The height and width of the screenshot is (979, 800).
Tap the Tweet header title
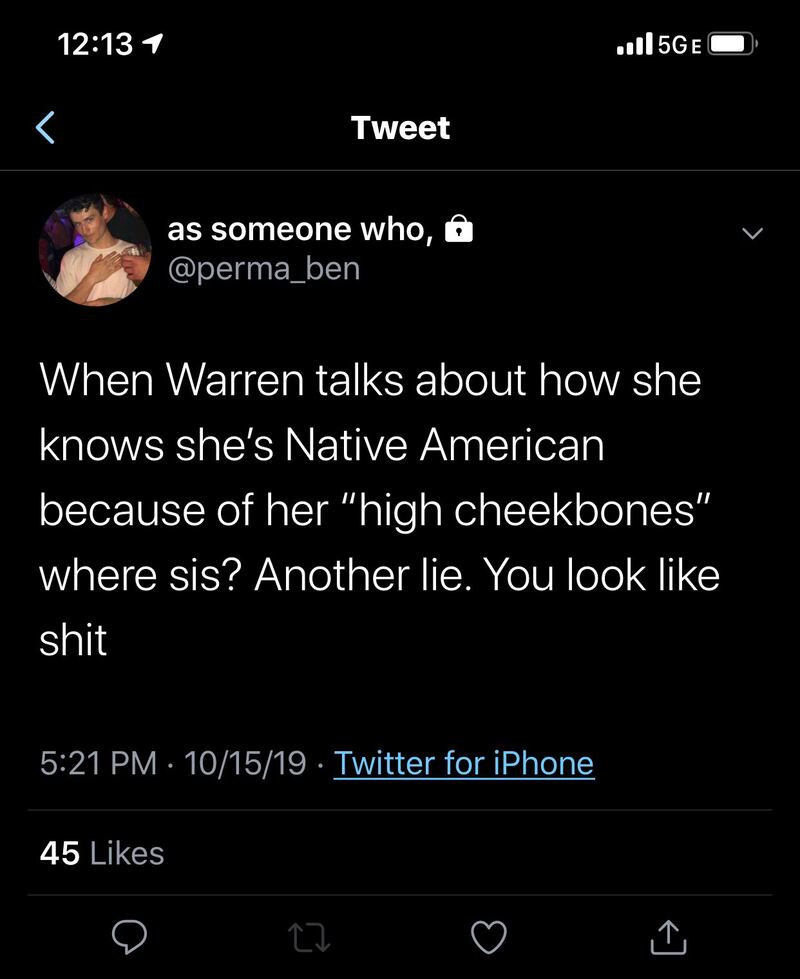tap(400, 128)
